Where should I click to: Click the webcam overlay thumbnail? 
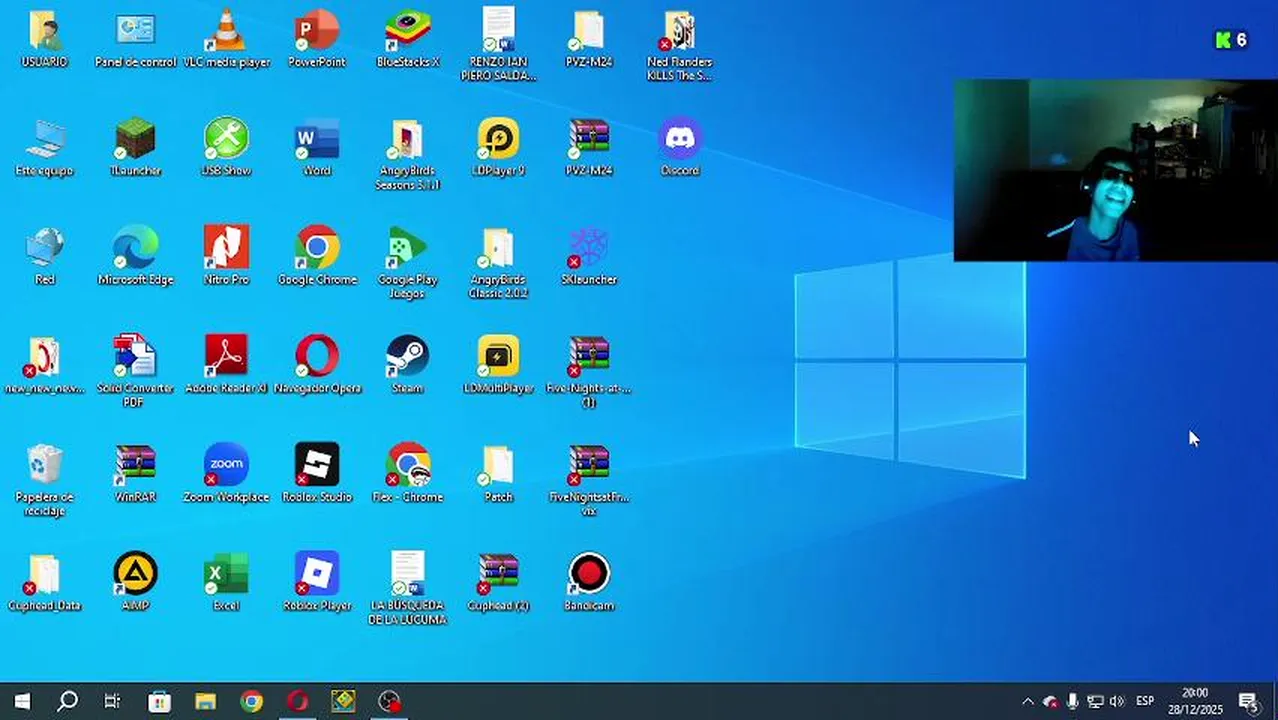click(1116, 170)
